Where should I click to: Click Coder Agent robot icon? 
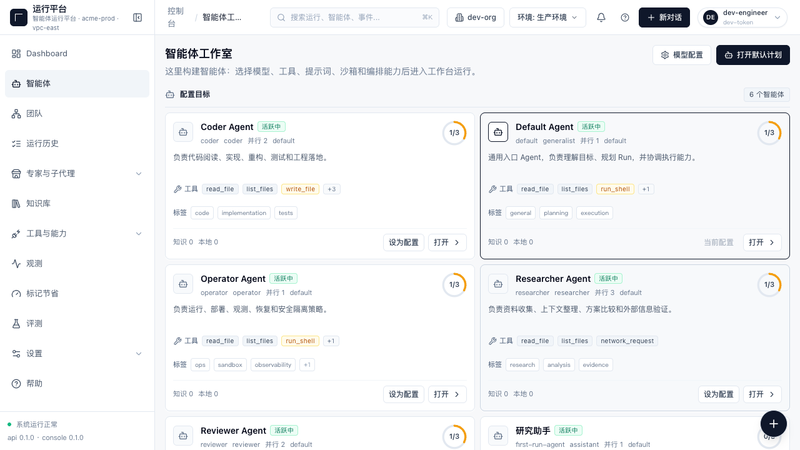pyautogui.click(x=183, y=132)
